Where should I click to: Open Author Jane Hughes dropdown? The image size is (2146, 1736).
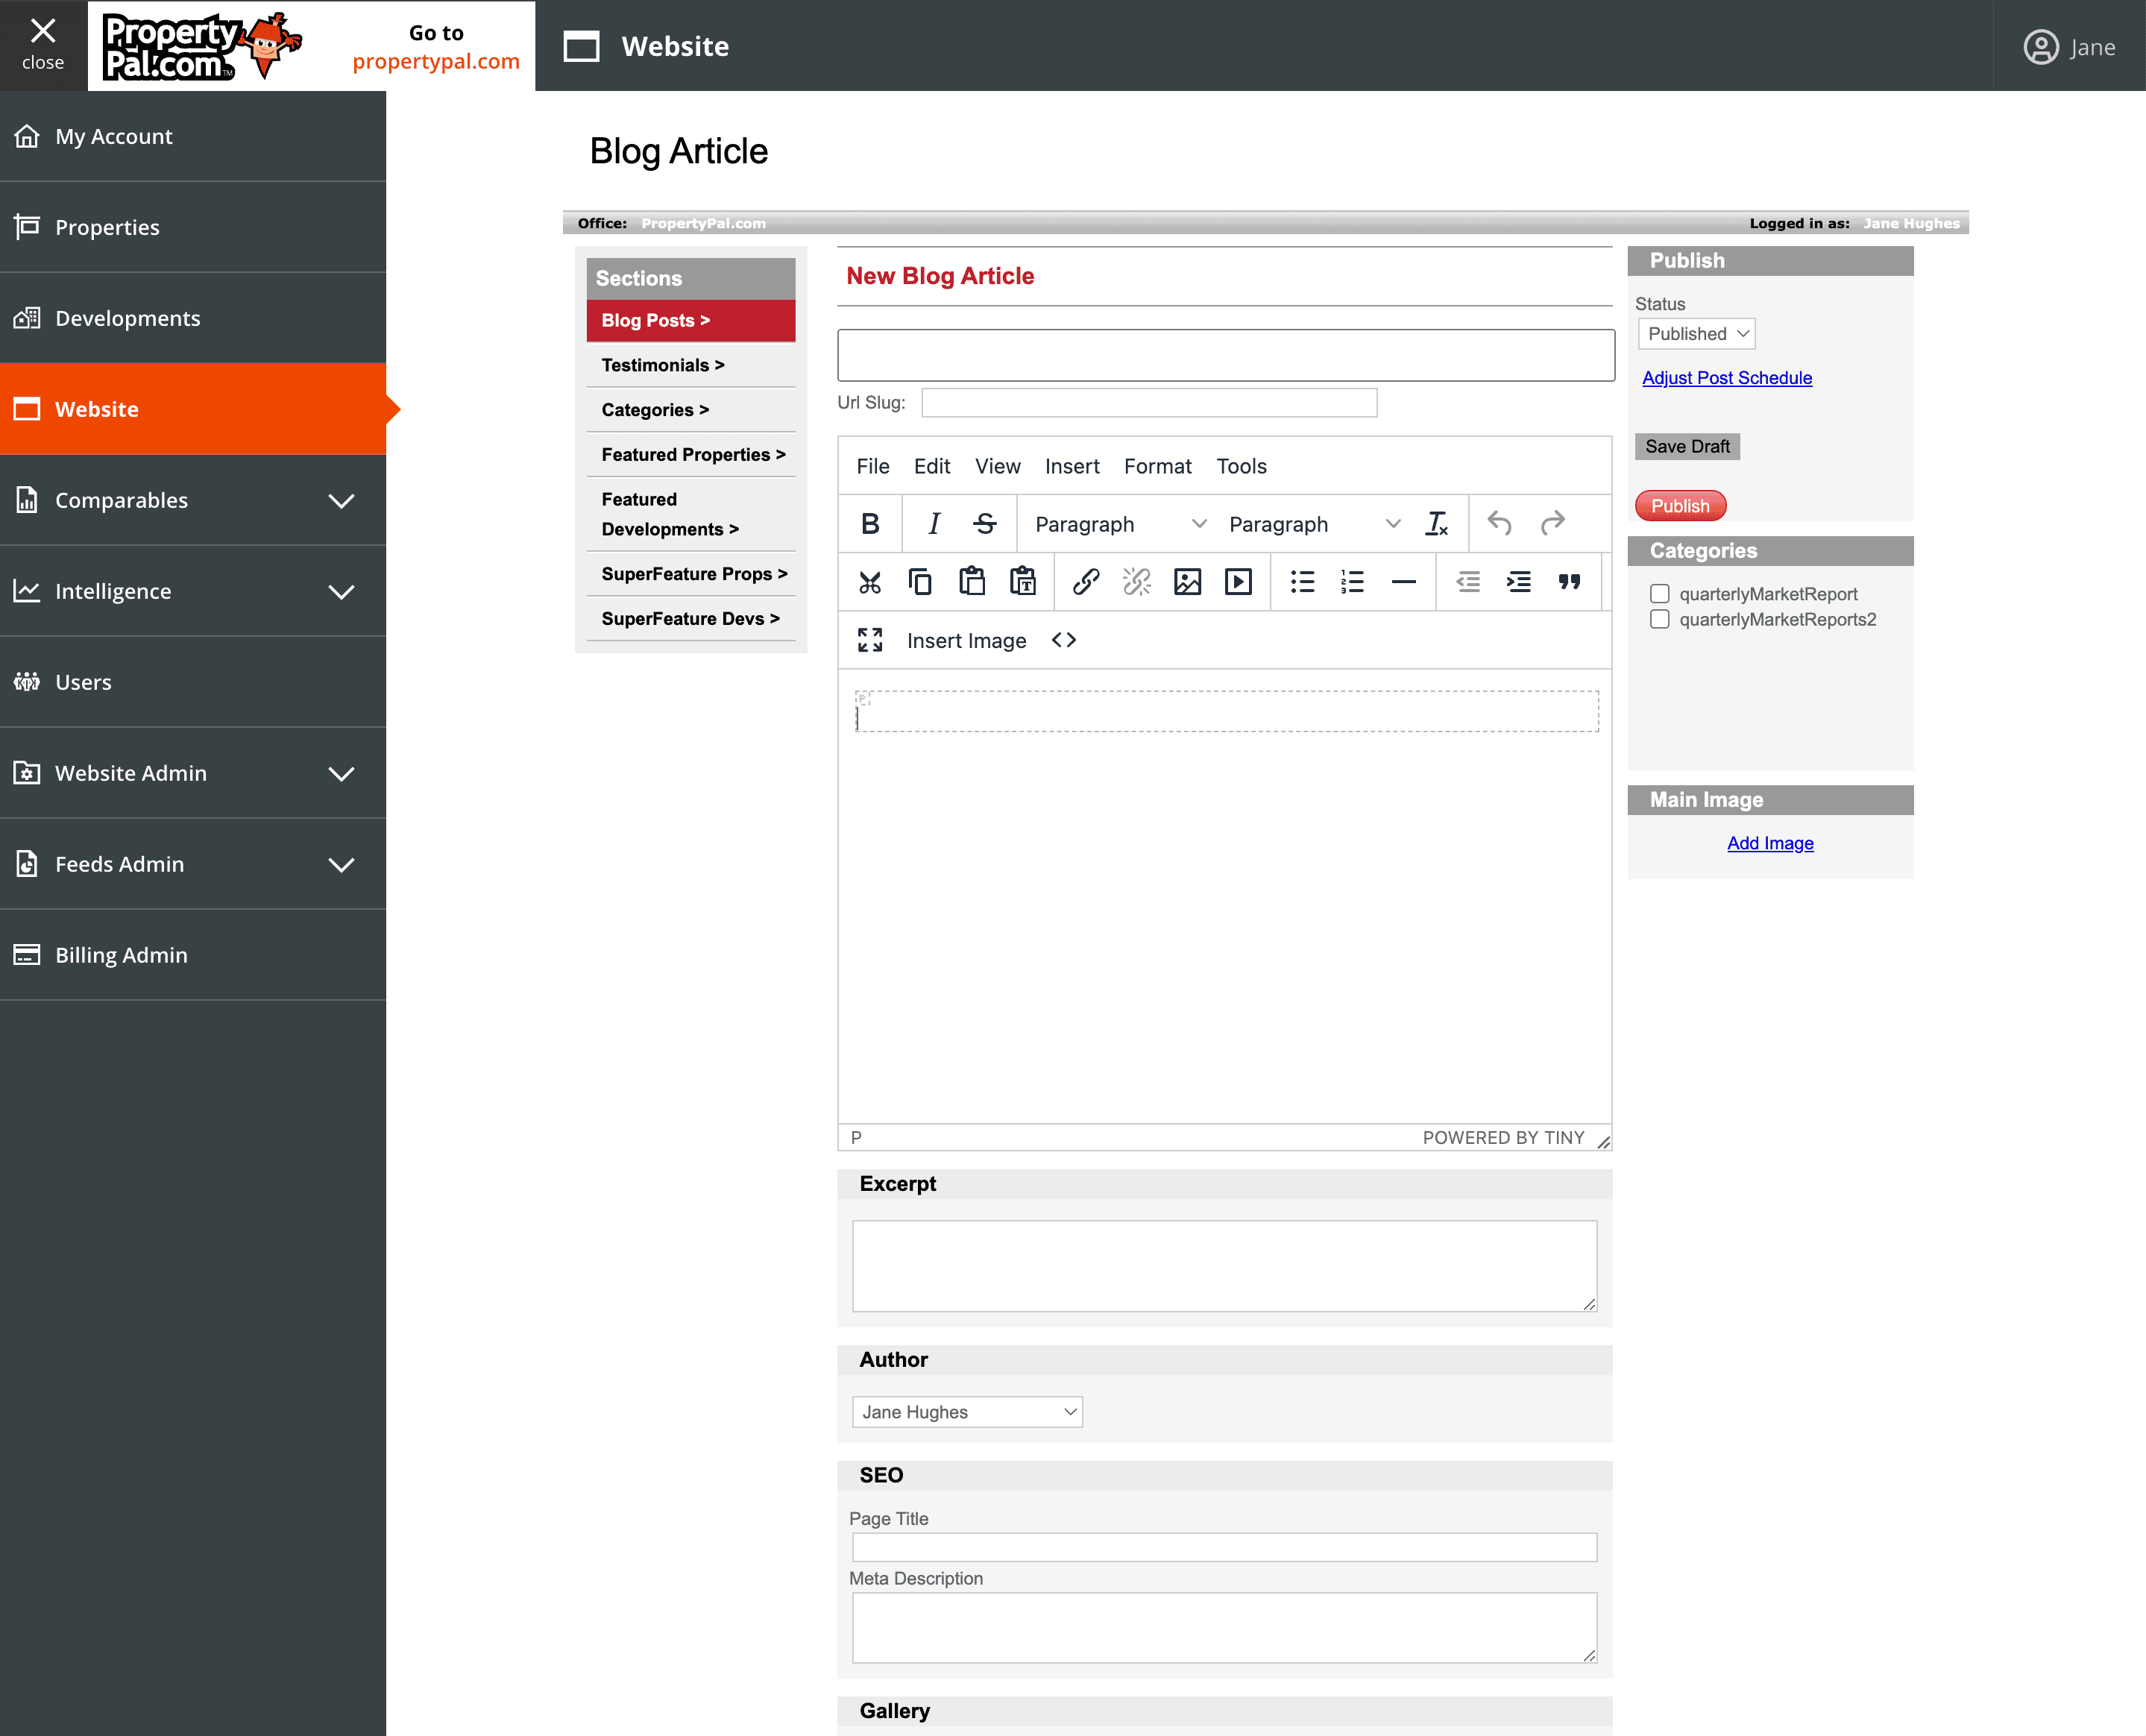(967, 1412)
